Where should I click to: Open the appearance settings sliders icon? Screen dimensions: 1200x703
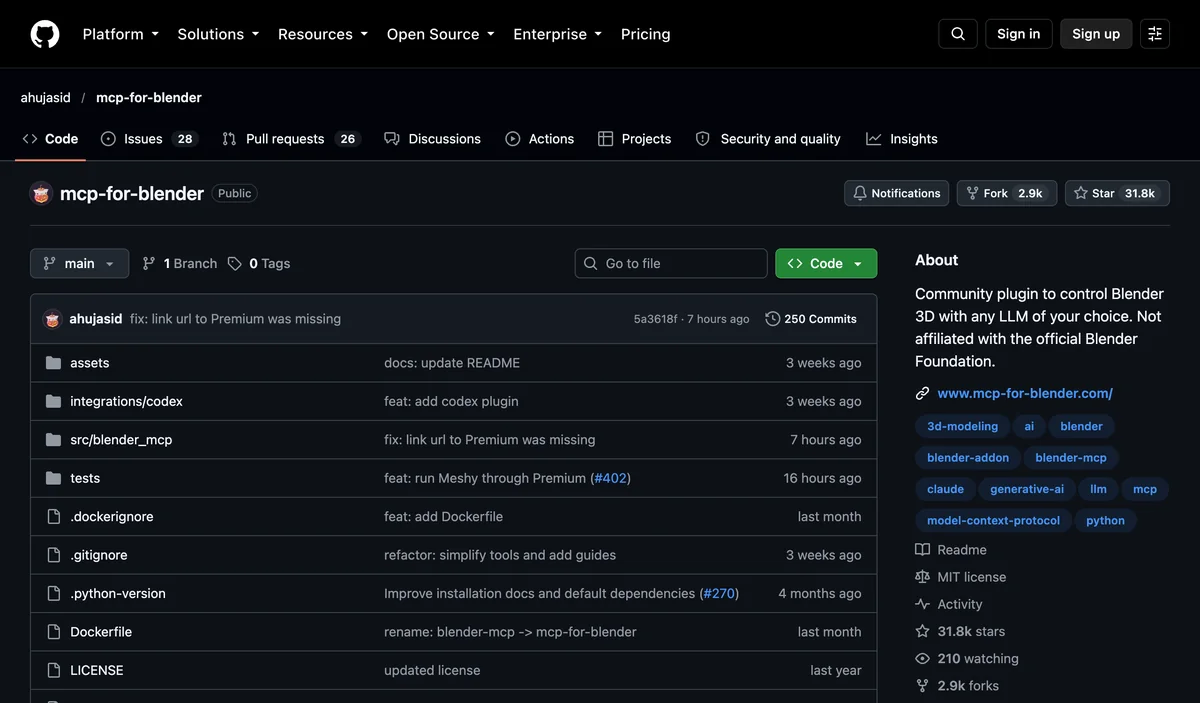(x=1155, y=34)
